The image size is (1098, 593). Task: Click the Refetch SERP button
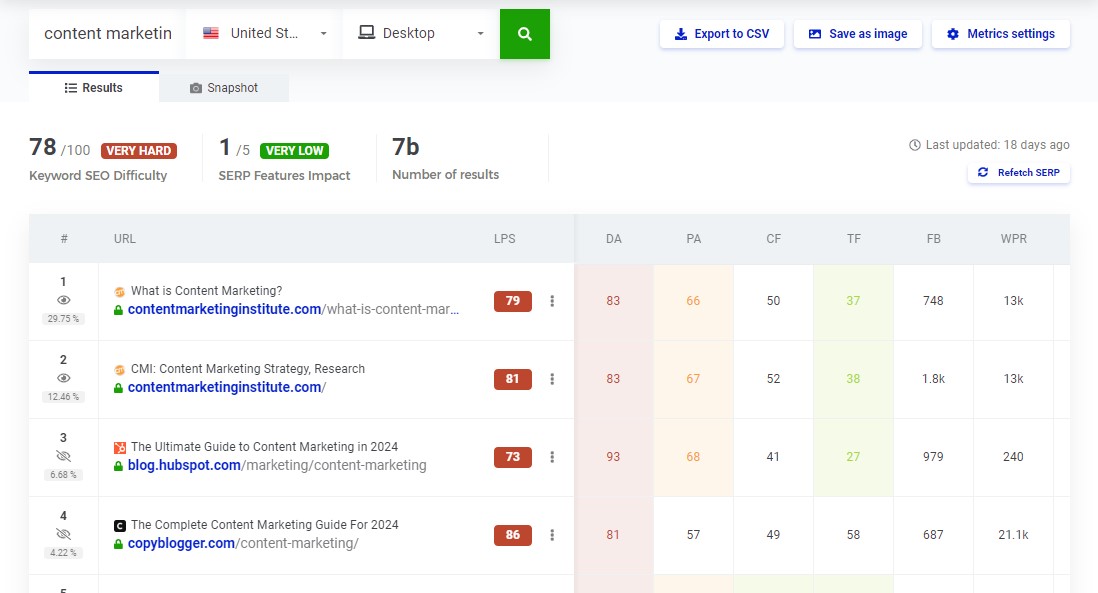(x=1019, y=172)
